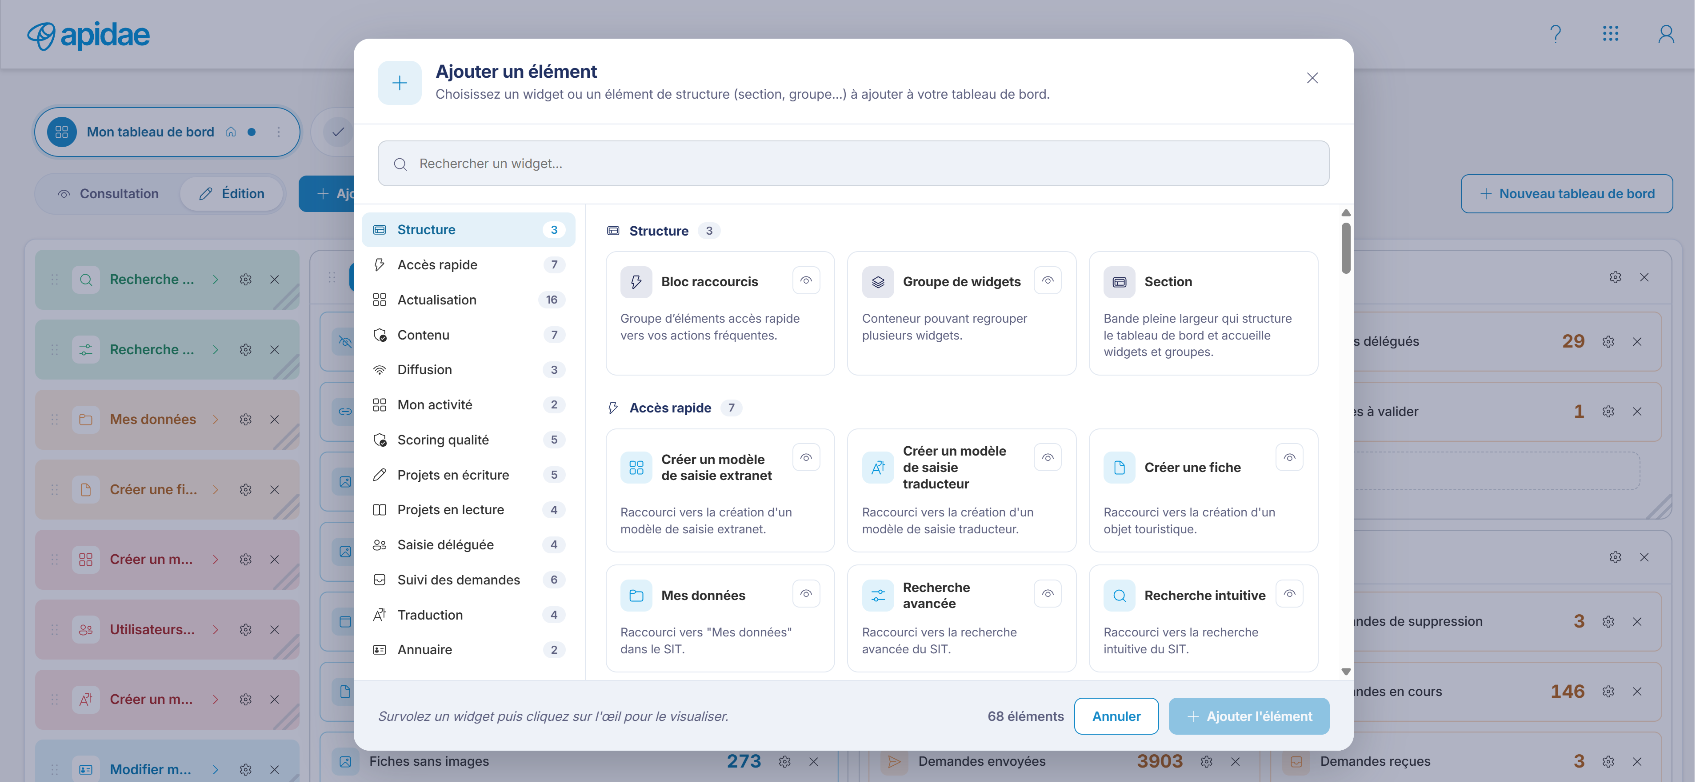Viewport: 1695px width, 782px height.
Task: Open settings gear of Mes données widget
Action: click(x=245, y=420)
